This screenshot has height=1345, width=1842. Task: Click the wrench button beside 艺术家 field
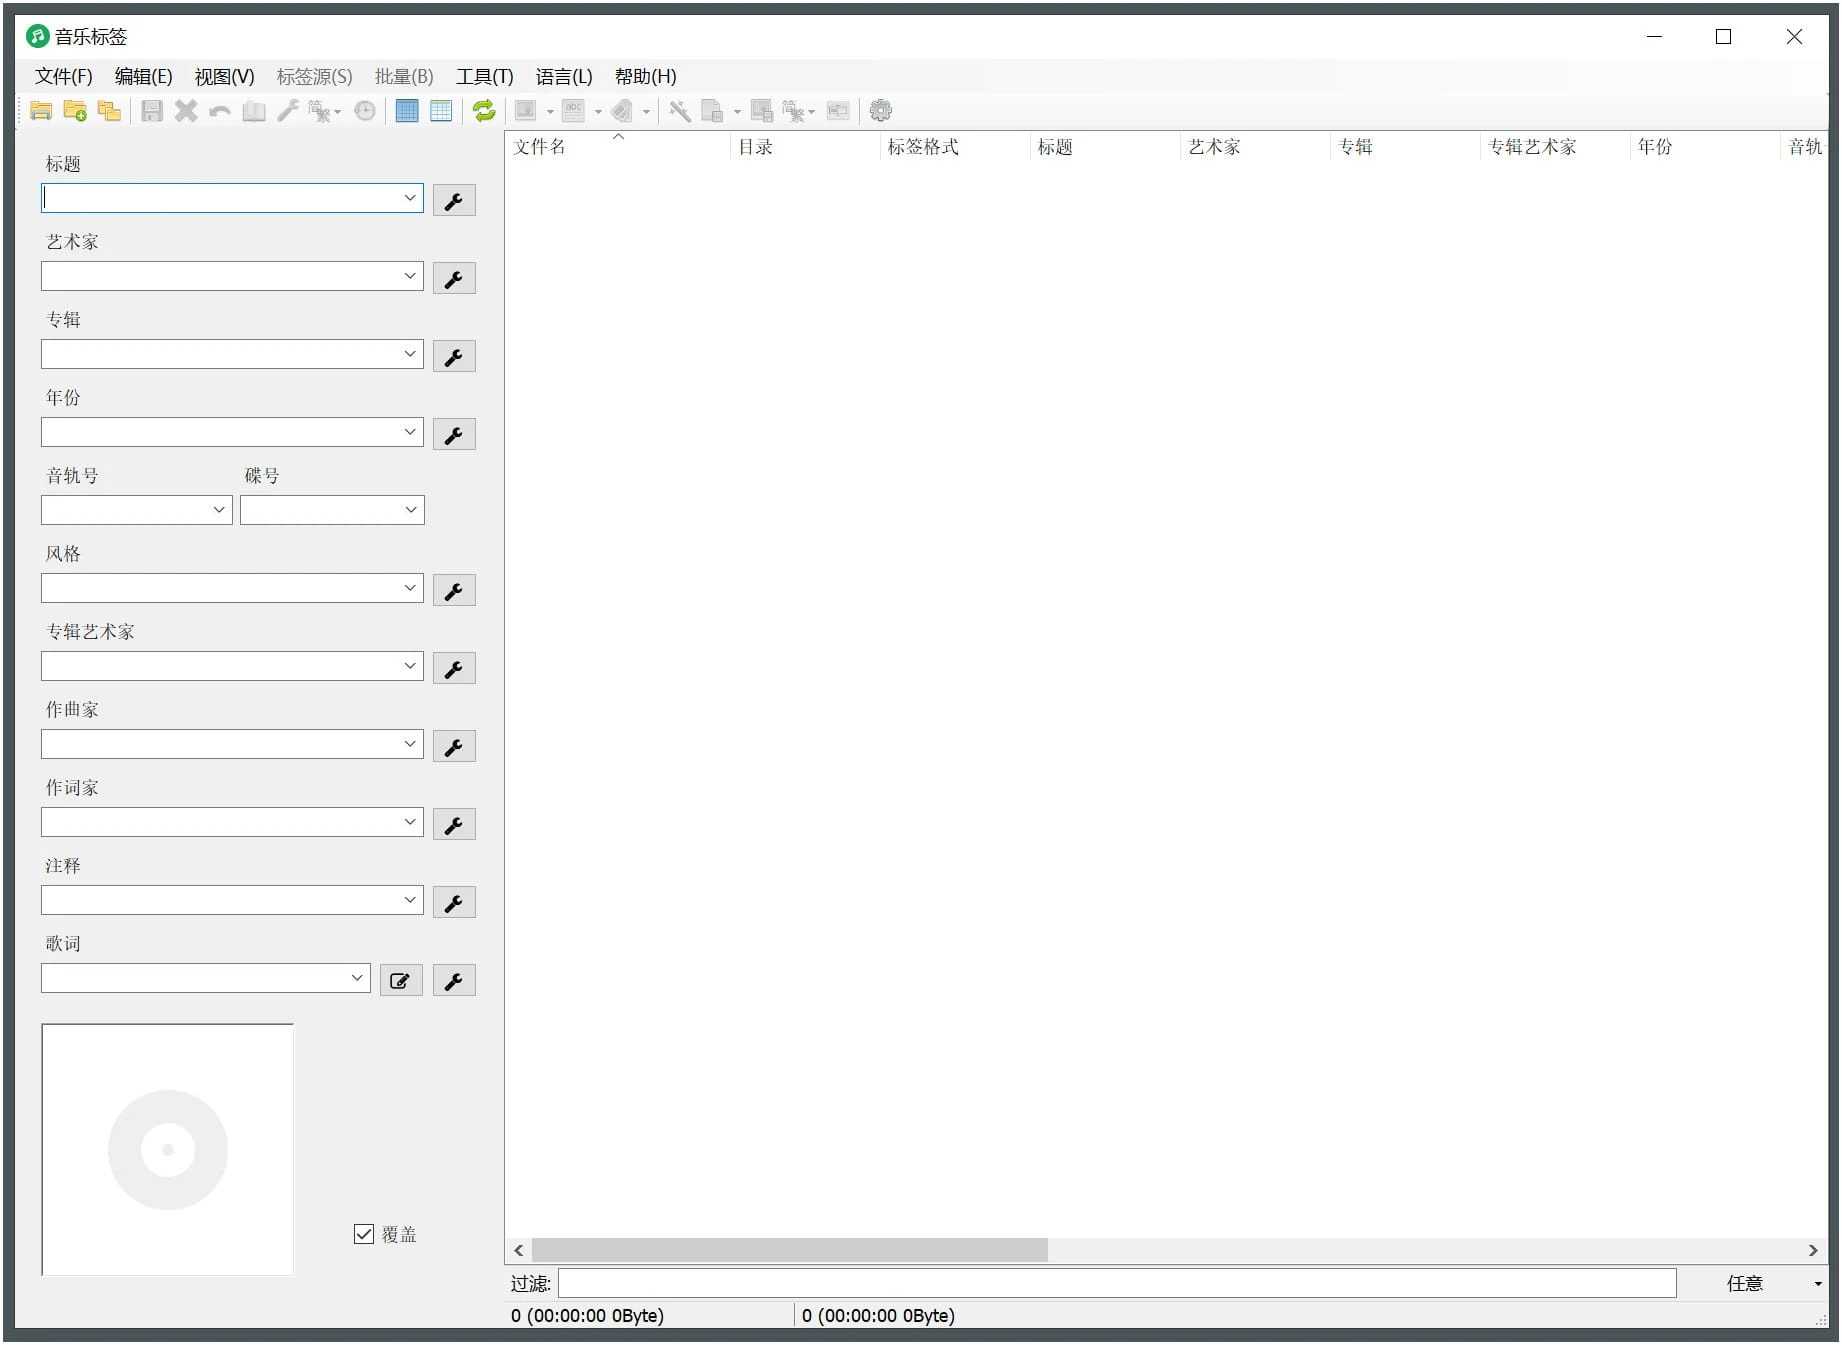pyautogui.click(x=454, y=279)
